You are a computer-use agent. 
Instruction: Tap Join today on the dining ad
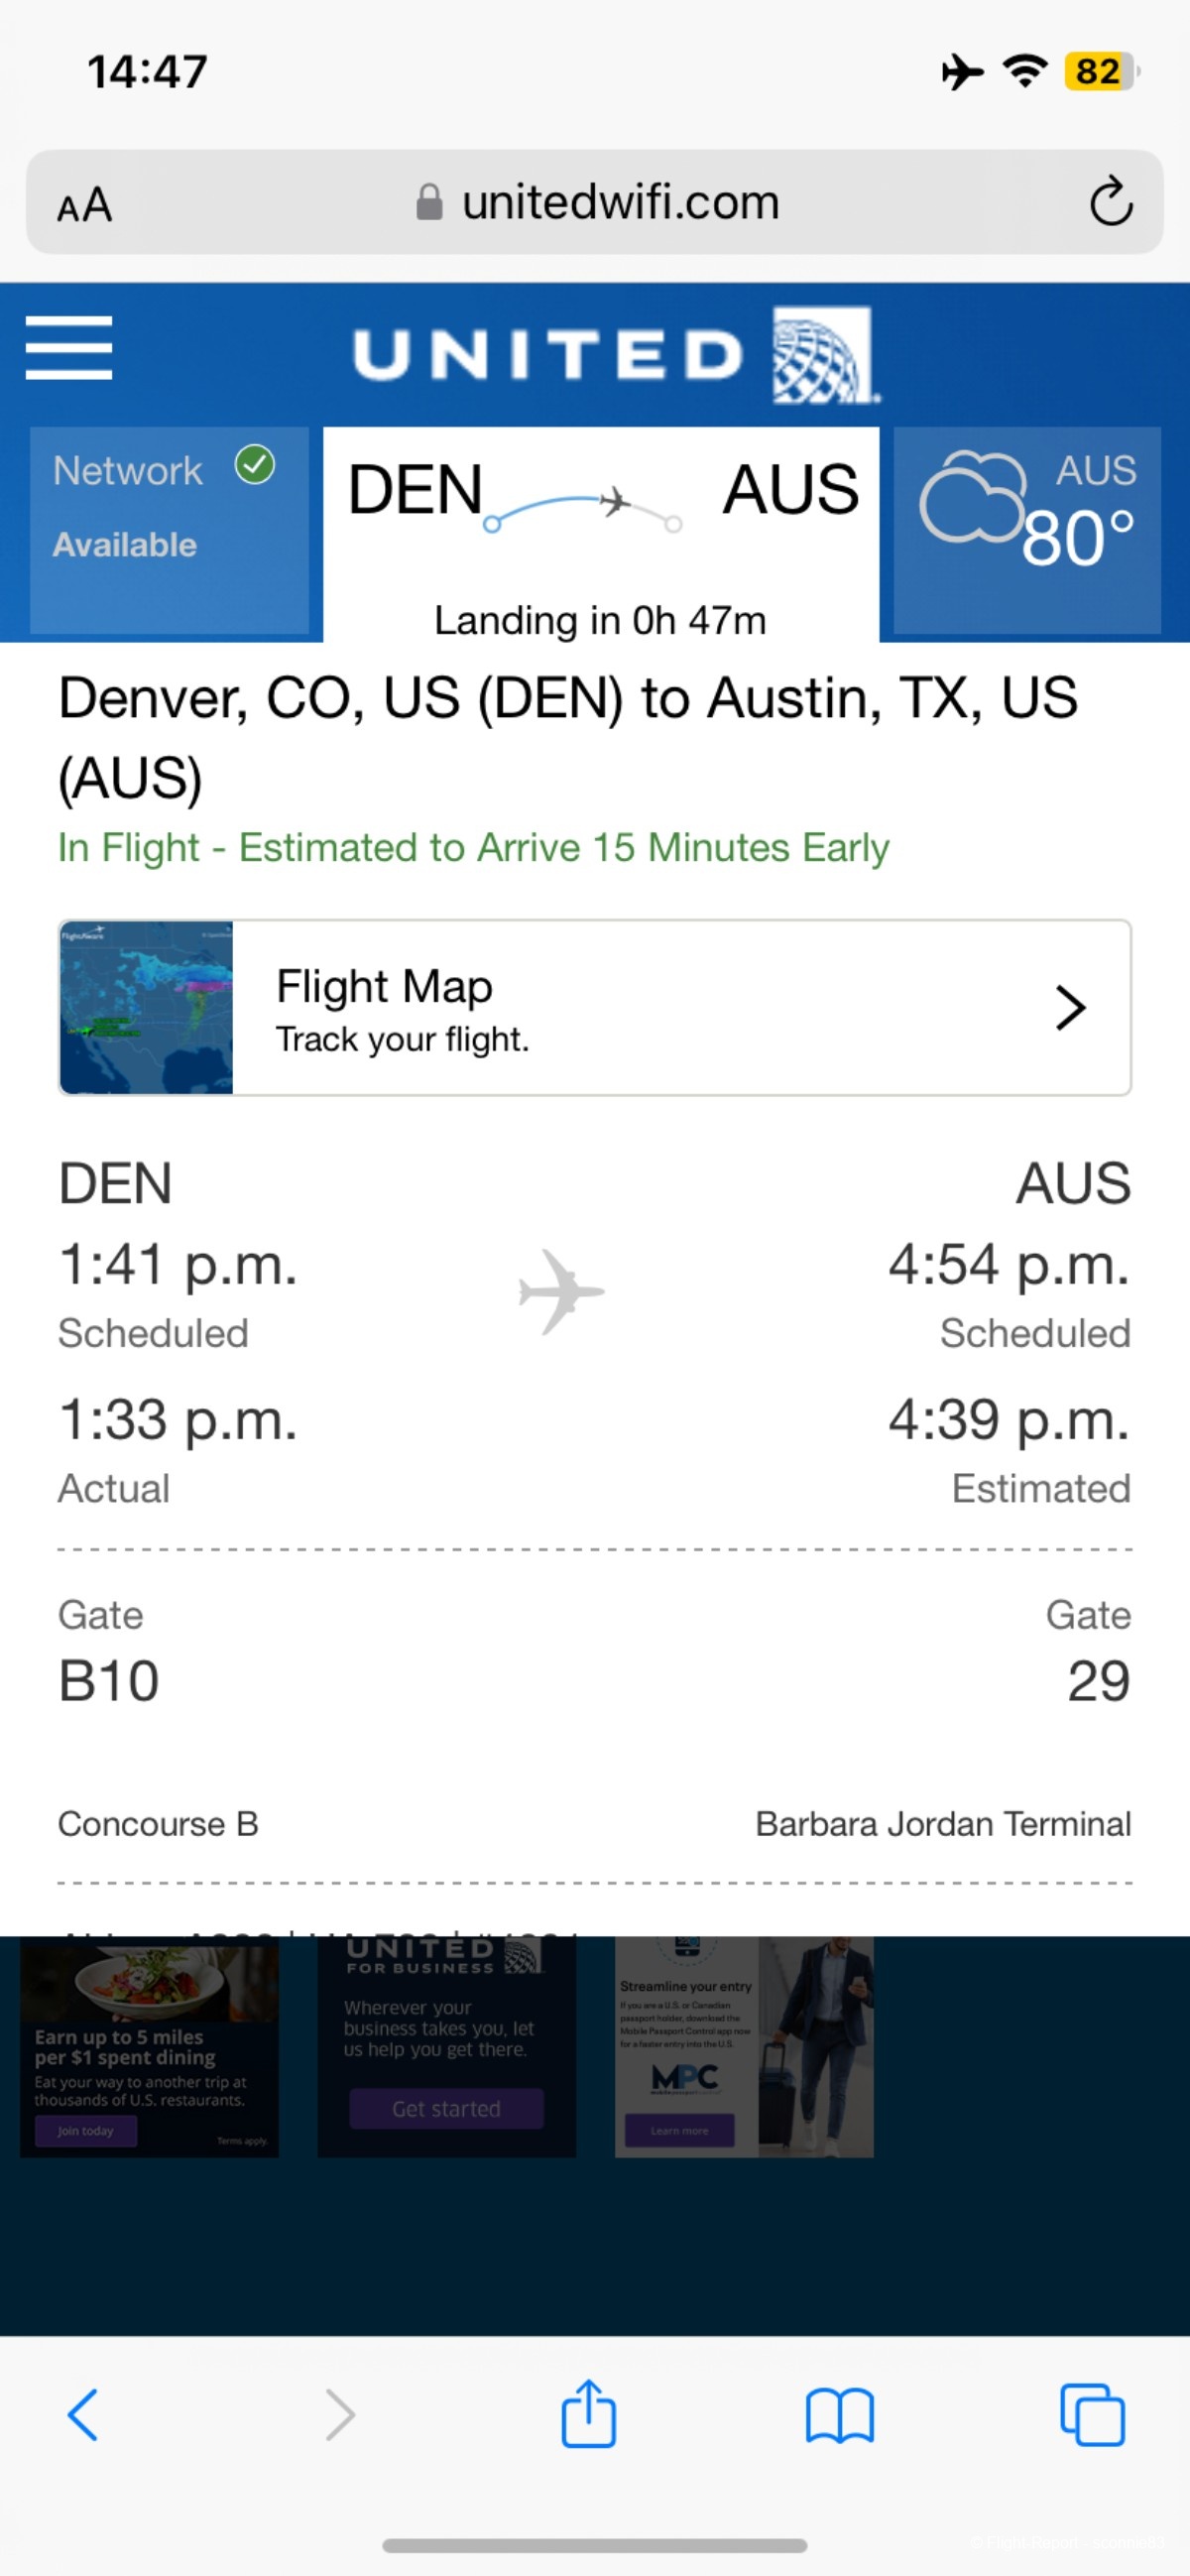point(86,2130)
